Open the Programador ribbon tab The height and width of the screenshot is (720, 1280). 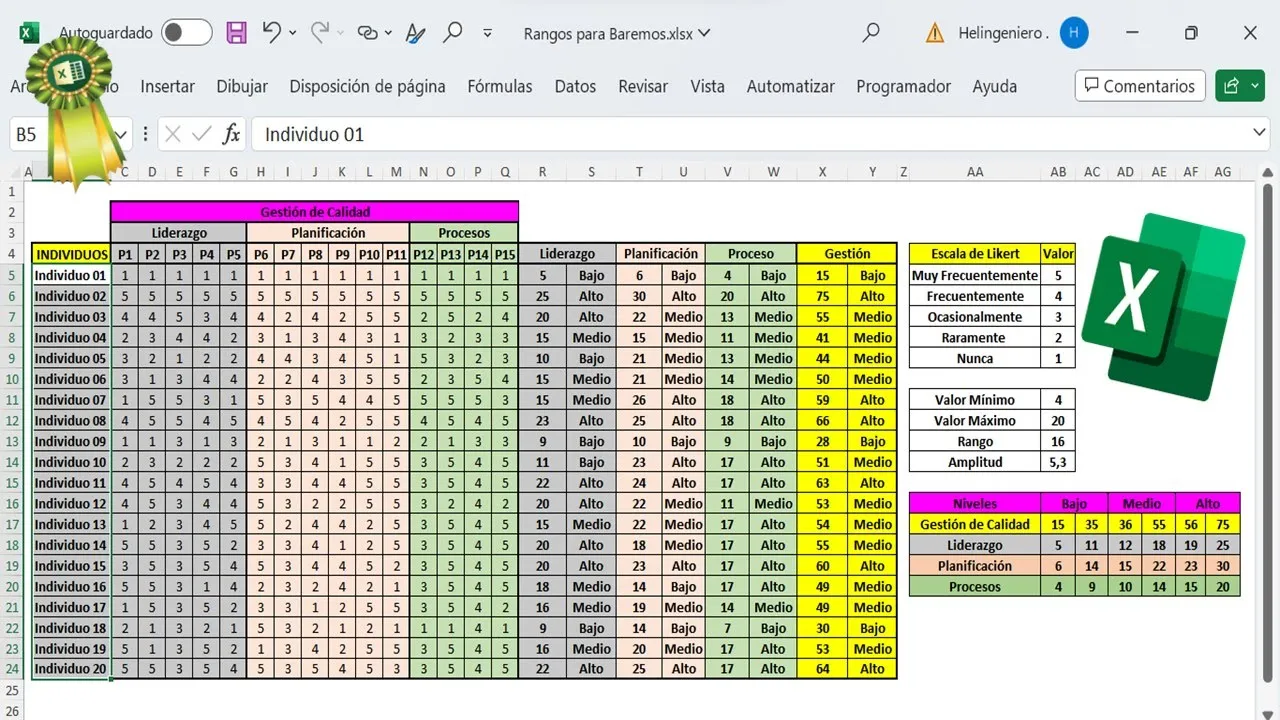coord(903,86)
